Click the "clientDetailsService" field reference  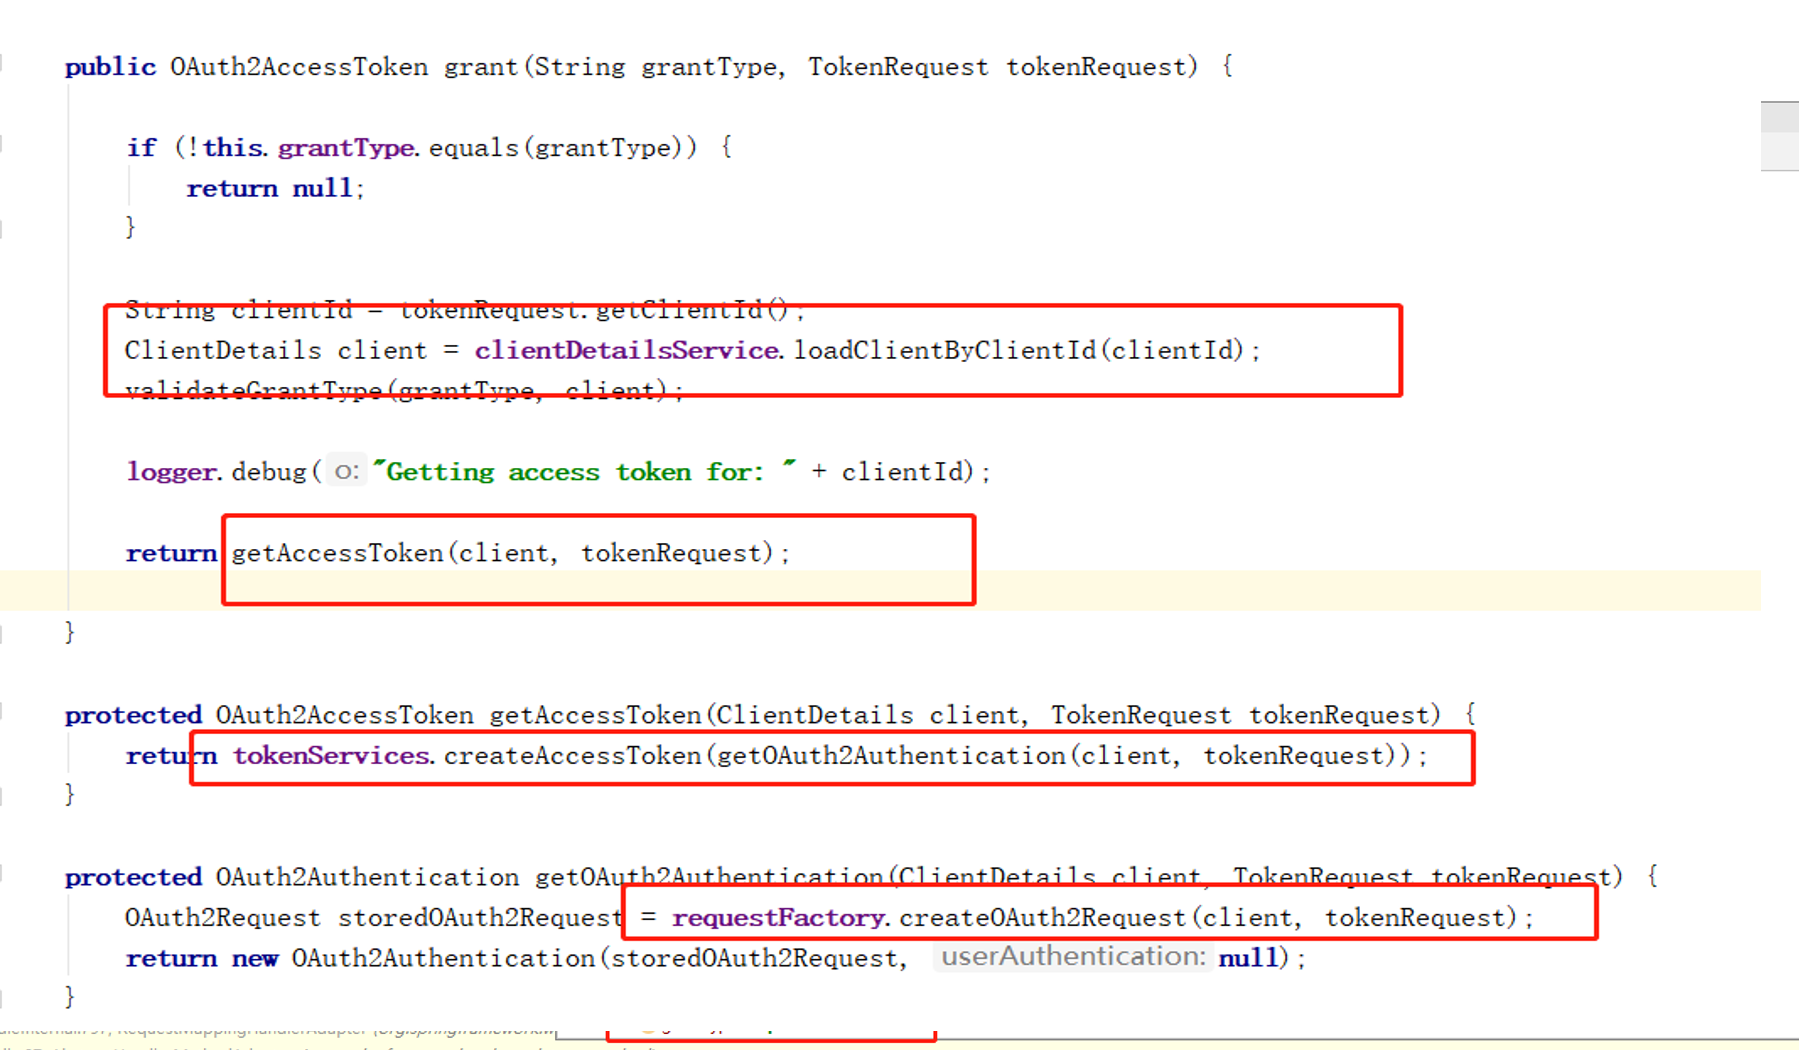click(x=626, y=351)
